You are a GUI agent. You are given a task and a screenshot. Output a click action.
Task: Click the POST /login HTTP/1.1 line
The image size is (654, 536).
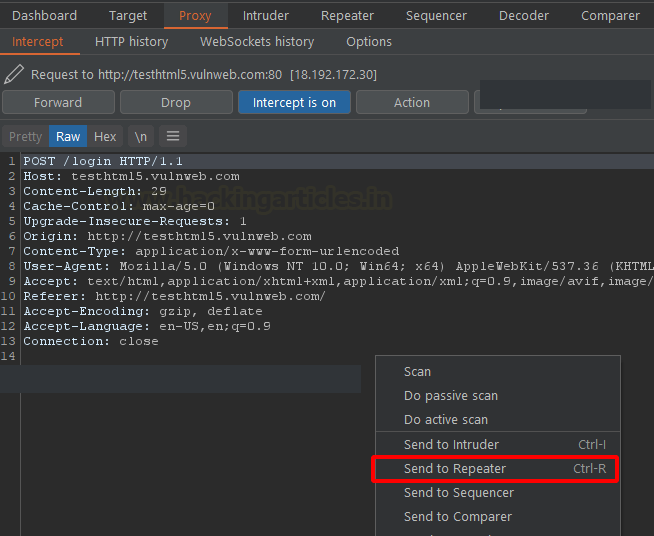103,161
